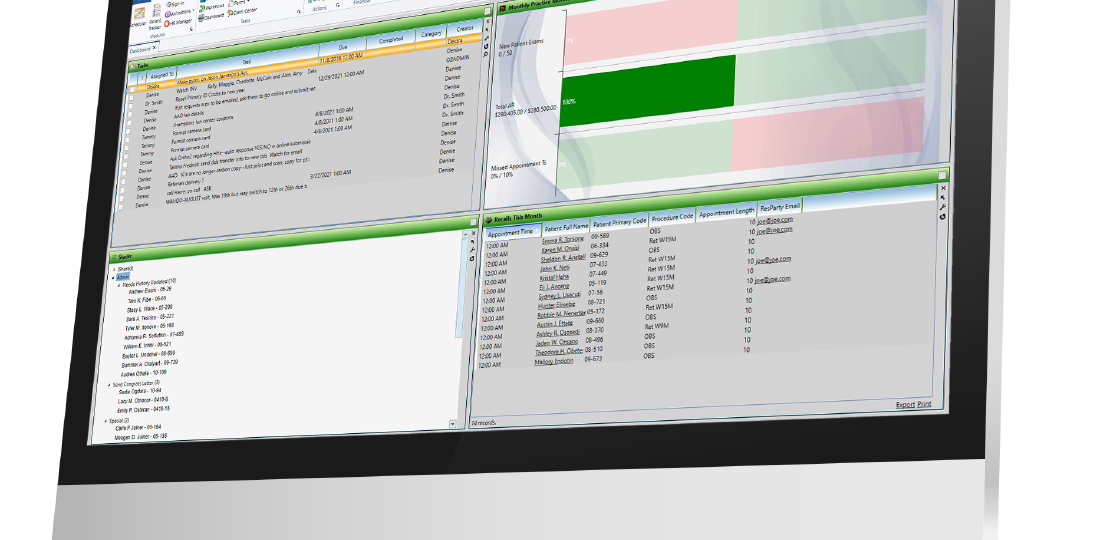Sort recalls by Procedure Code header
Image resolution: width=1110 pixels, height=540 pixels.
pyautogui.click(x=673, y=217)
